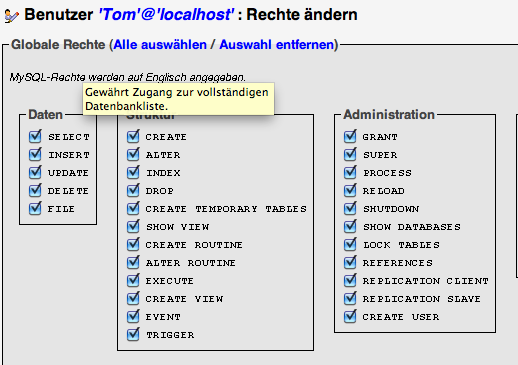Uncheck the SHOW VIEW privilege
The width and height of the screenshot is (518, 365).
133,226
